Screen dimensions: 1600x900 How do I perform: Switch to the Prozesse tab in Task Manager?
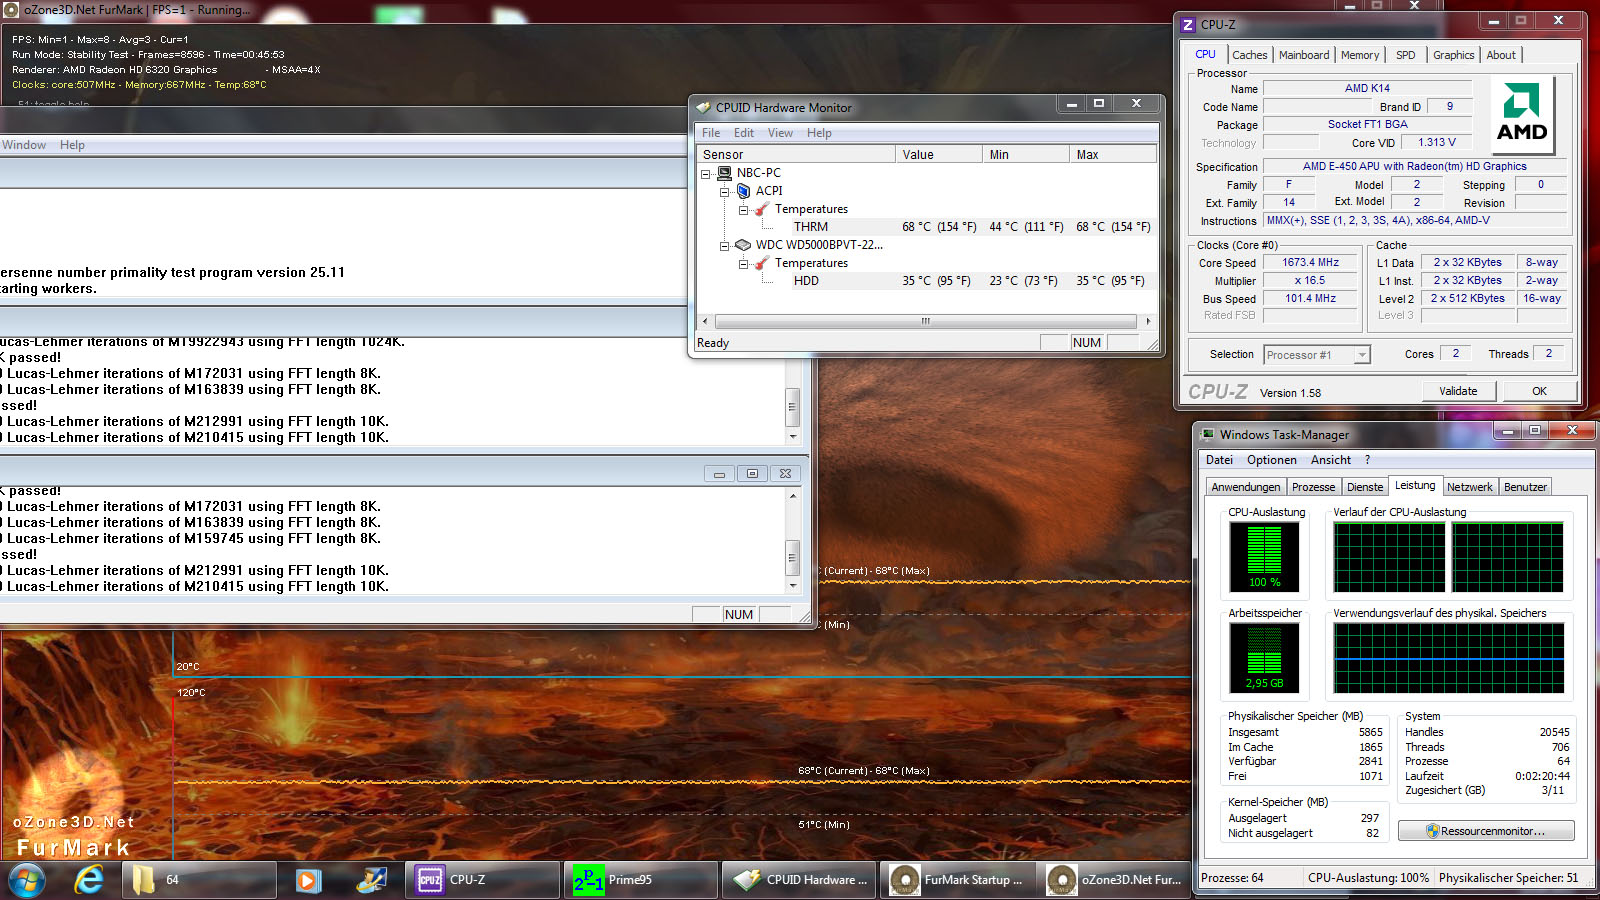coord(1313,487)
